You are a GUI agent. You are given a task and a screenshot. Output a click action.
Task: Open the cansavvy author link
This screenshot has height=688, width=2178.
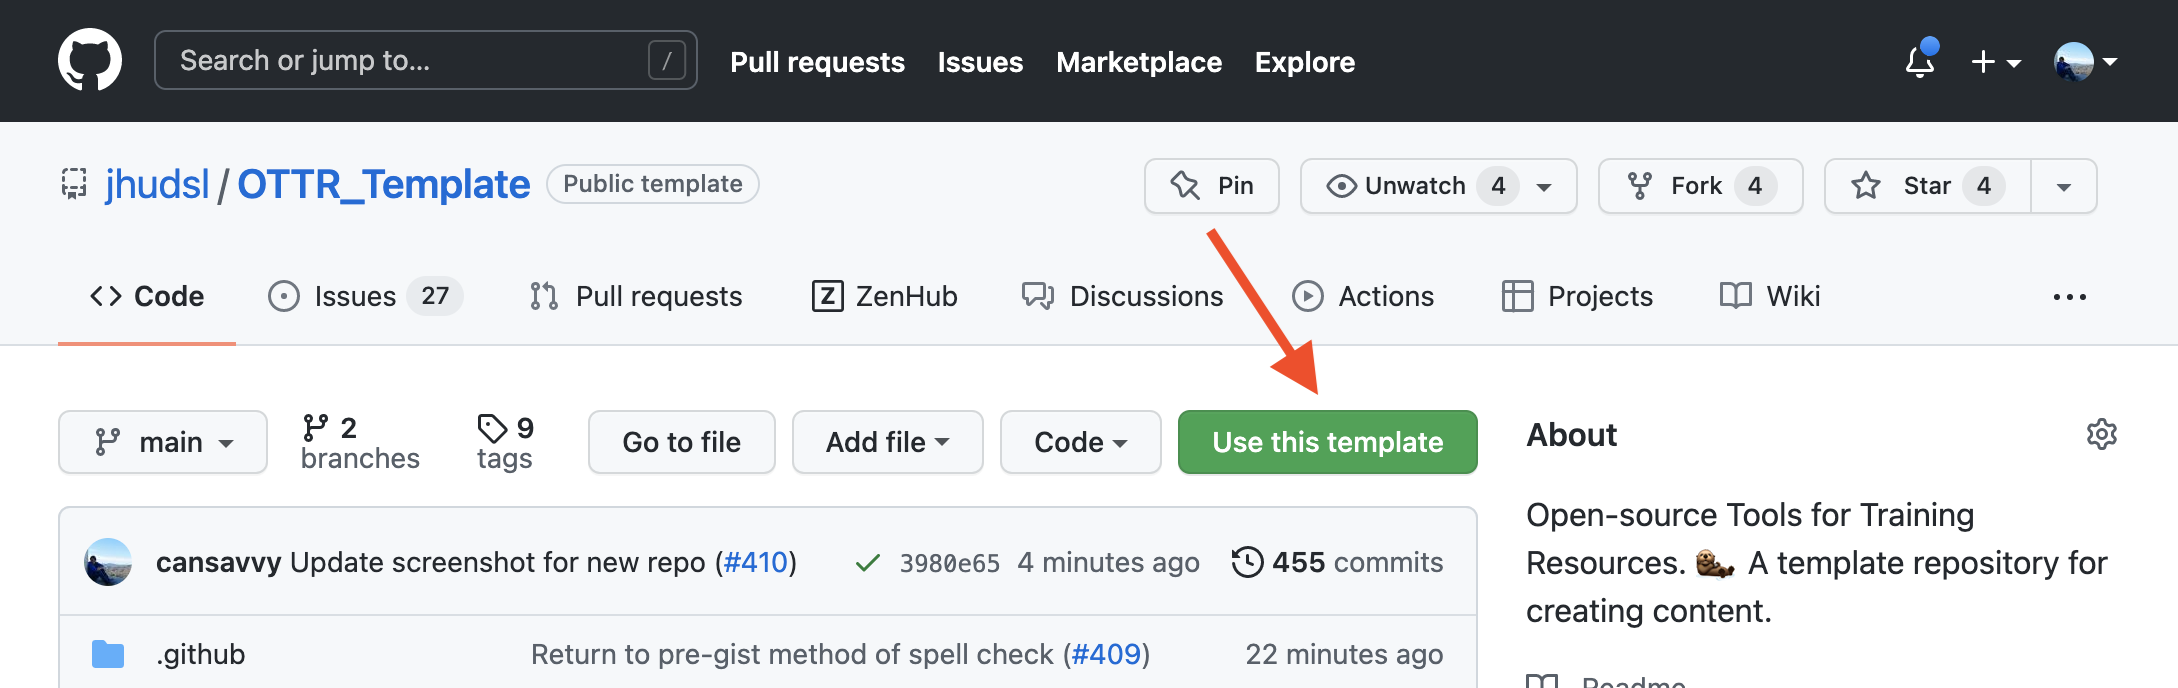219,562
